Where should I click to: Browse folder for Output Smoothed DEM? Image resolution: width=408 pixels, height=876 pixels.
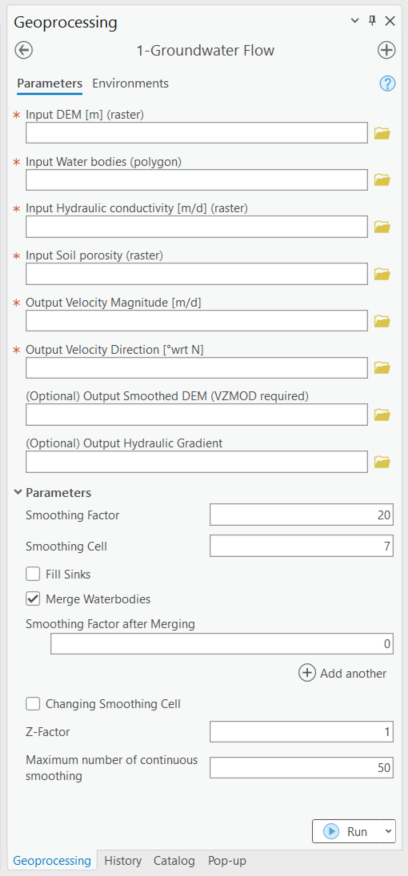pyautogui.click(x=382, y=415)
